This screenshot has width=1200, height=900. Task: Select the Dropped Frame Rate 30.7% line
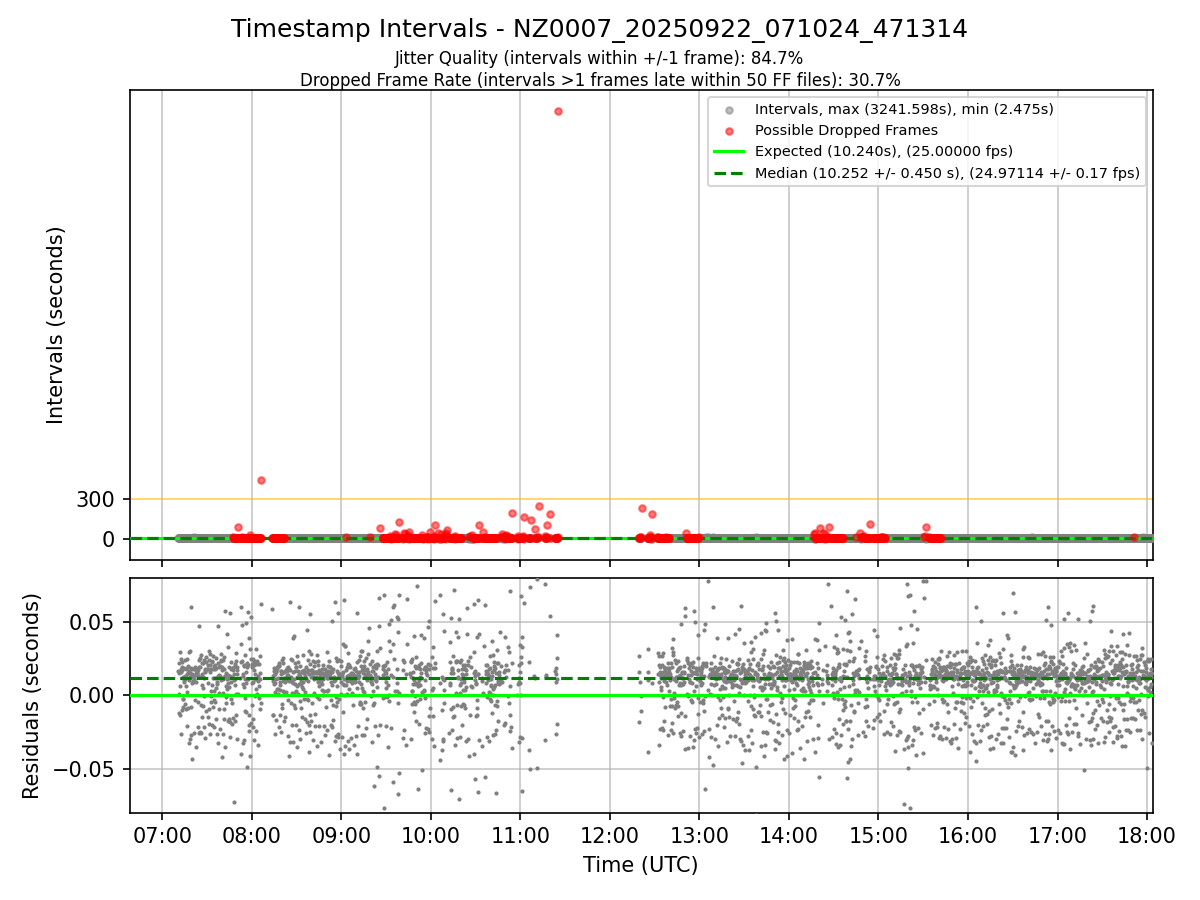[x=600, y=80]
